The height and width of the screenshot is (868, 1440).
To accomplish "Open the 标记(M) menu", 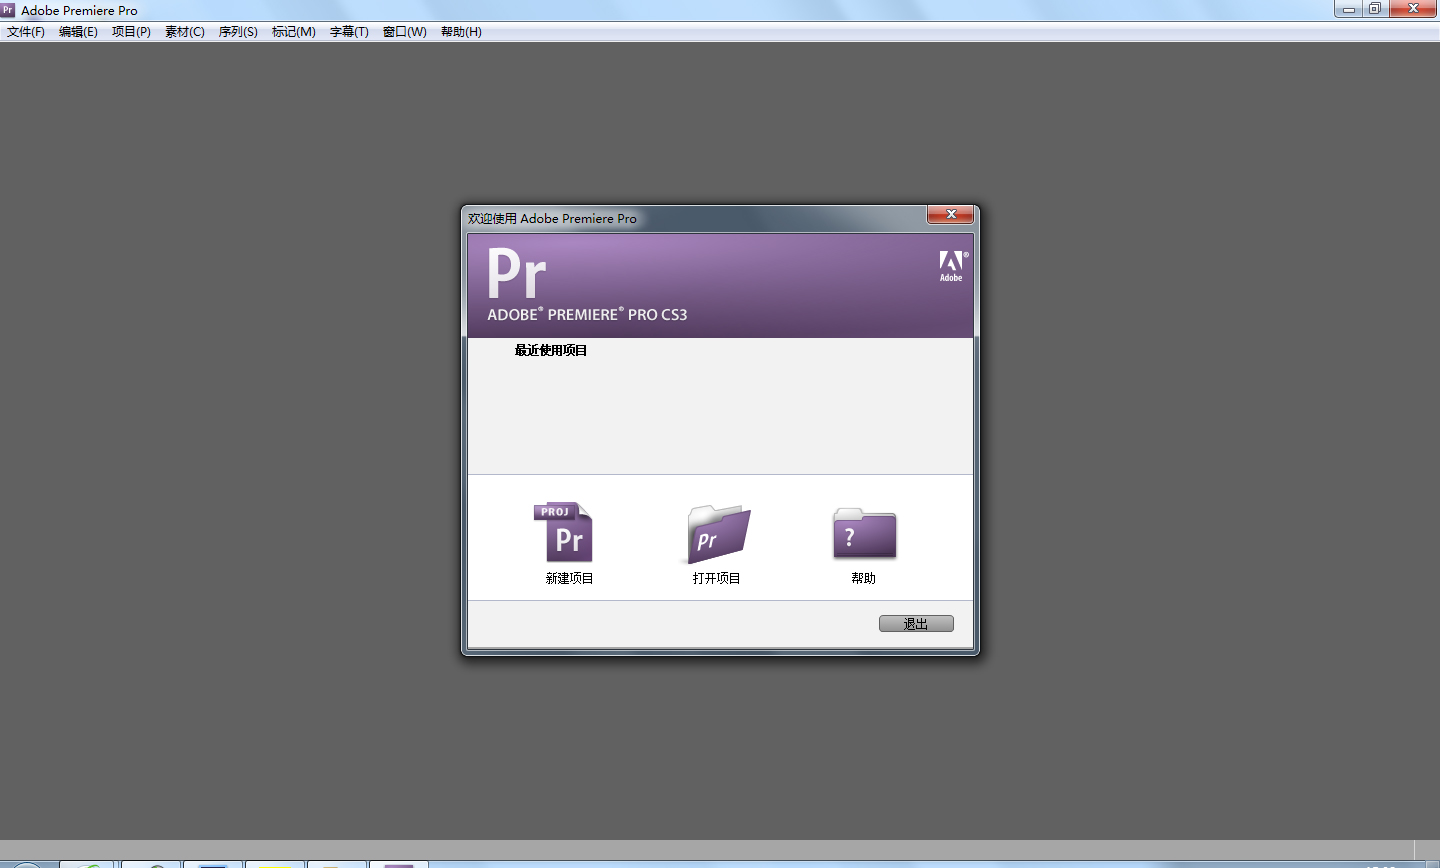I will tap(294, 32).
